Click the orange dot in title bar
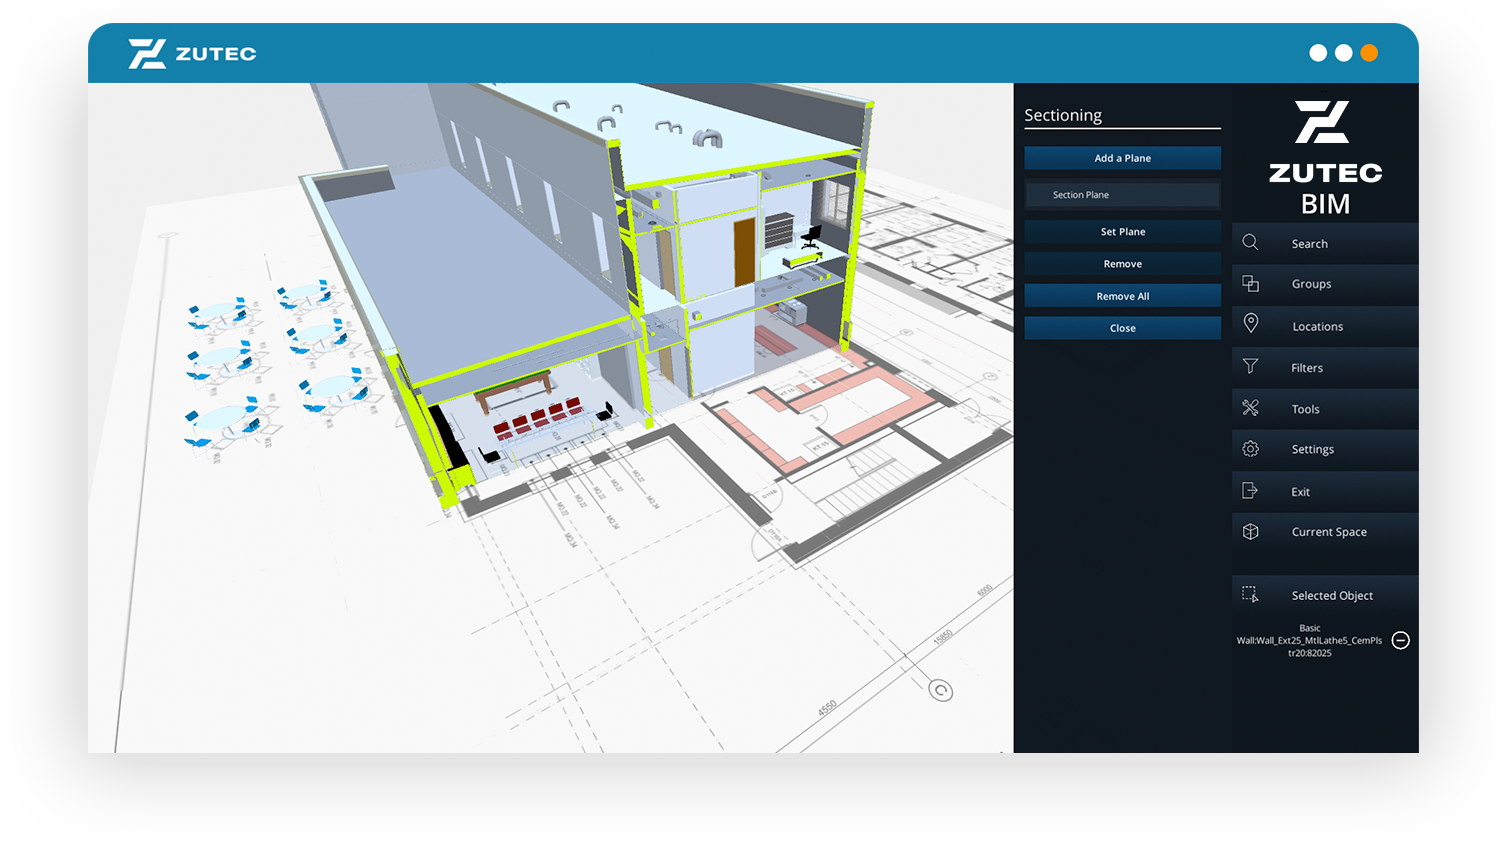Viewport: 1496px width, 841px height. (1369, 53)
